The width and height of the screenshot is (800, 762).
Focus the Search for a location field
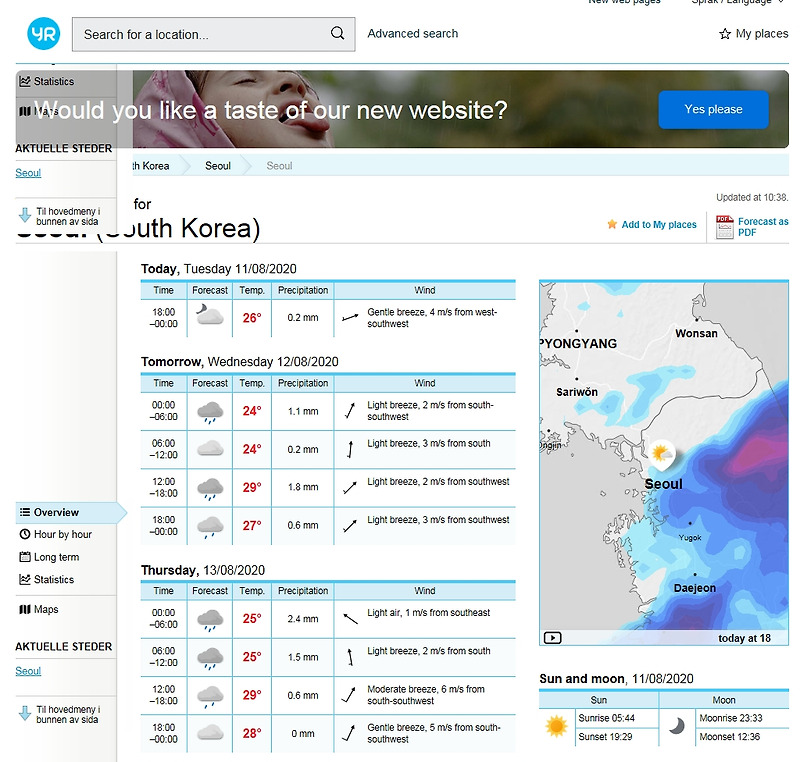[214, 34]
